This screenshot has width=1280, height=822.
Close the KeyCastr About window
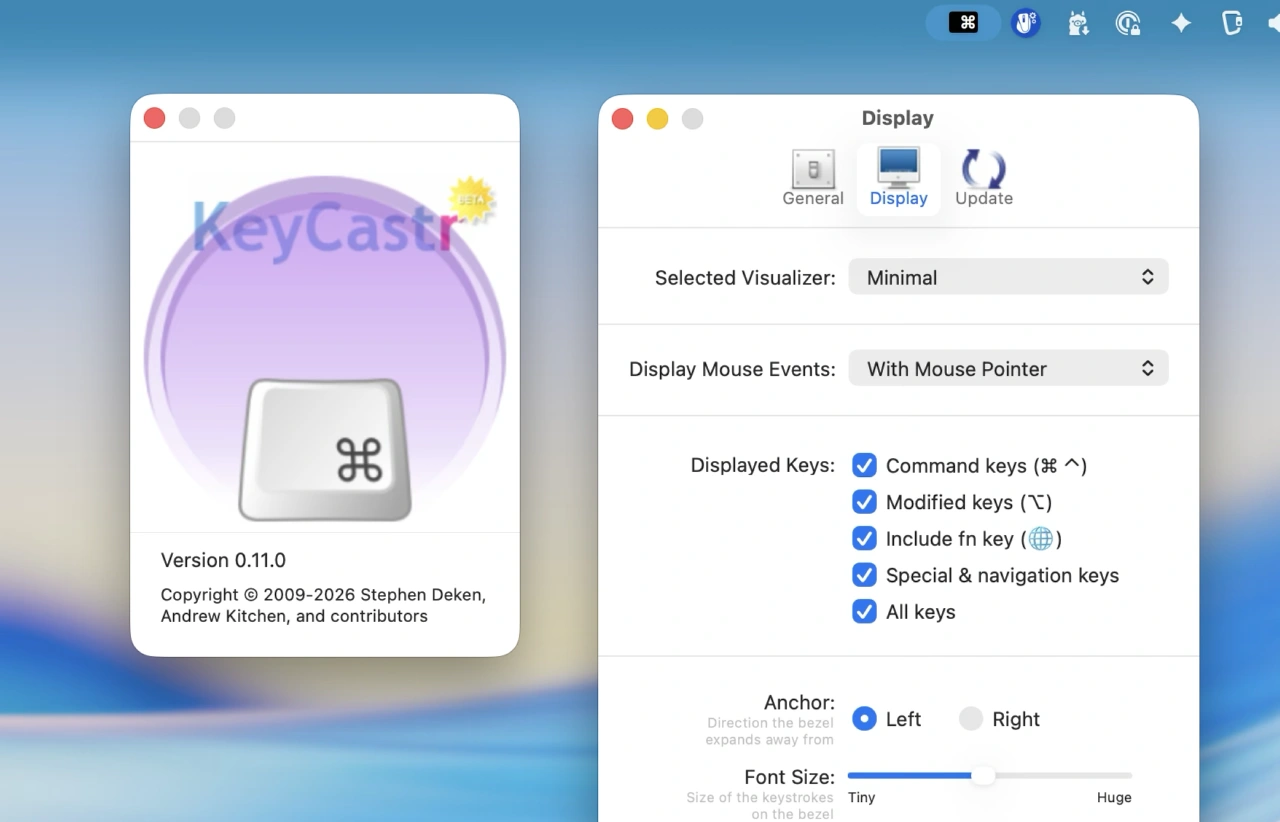154,118
